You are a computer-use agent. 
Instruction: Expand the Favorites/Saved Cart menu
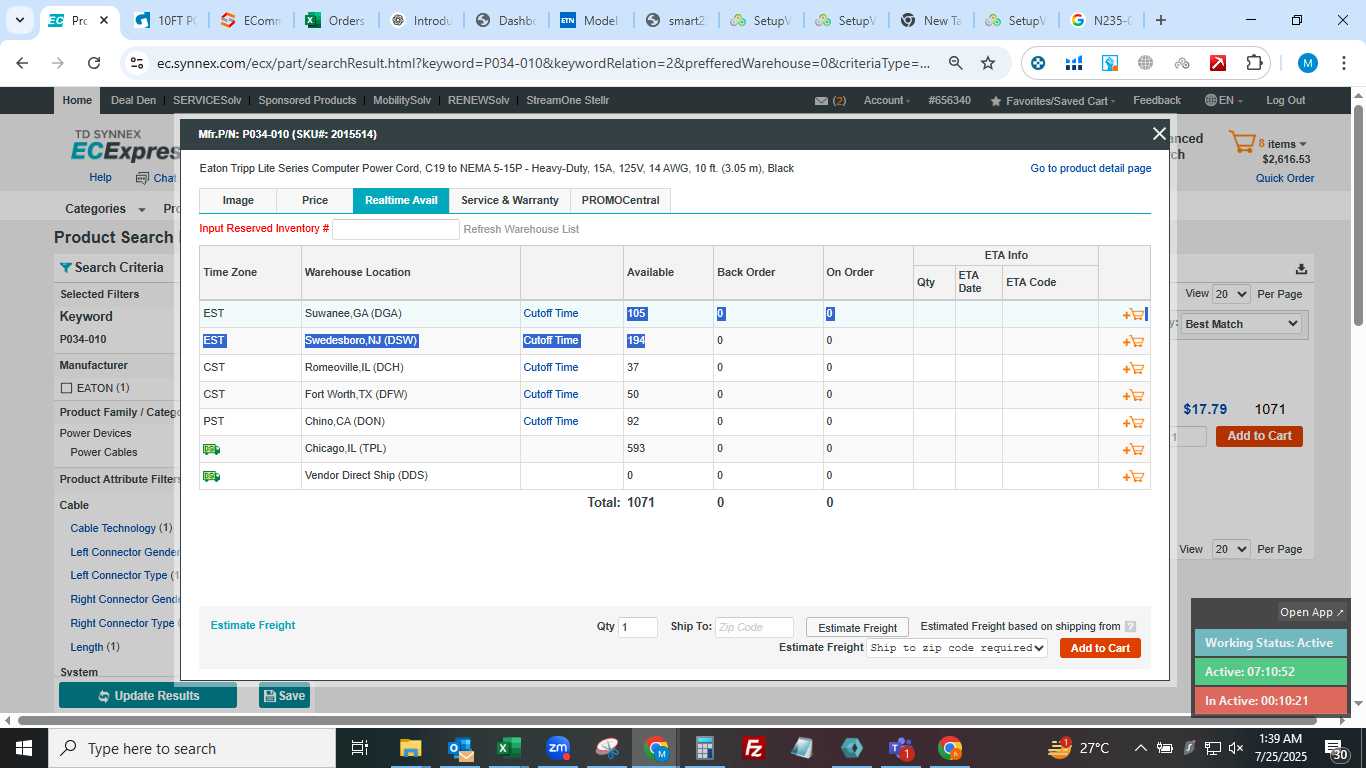tap(1053, 101)
